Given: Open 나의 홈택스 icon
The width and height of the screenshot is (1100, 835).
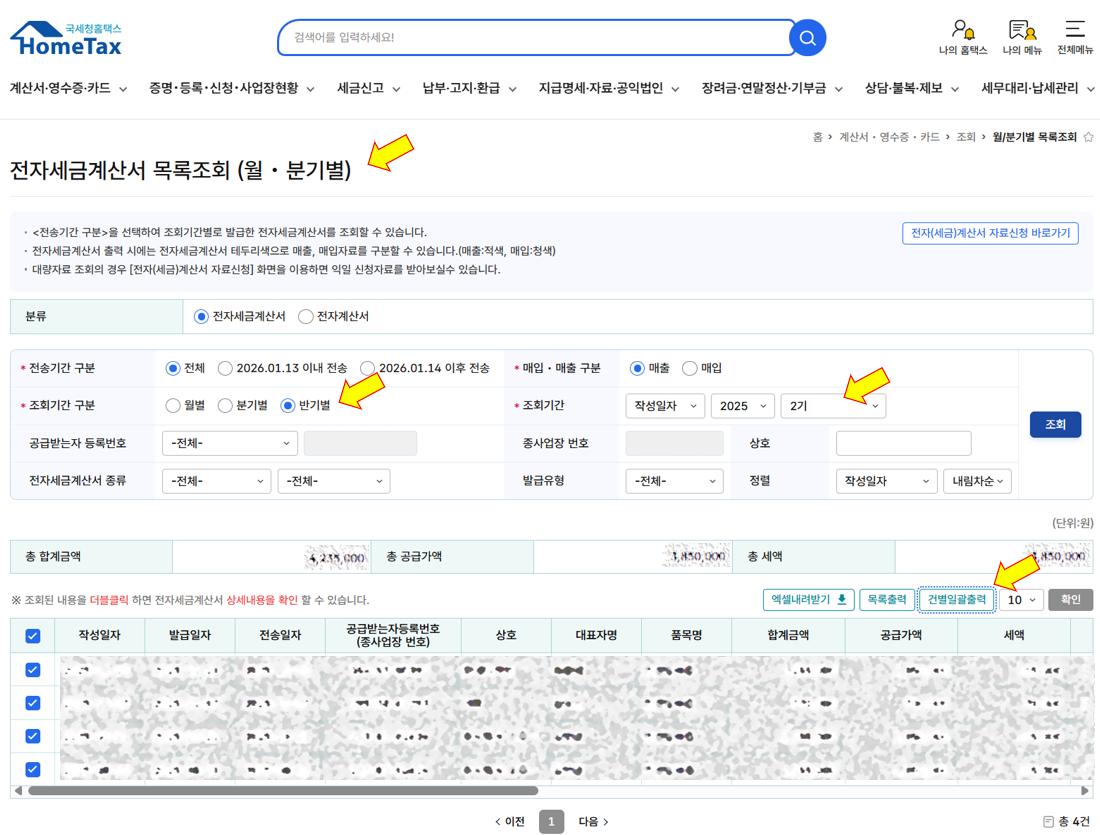Looking at the screenshot, I should coord(963,38).
